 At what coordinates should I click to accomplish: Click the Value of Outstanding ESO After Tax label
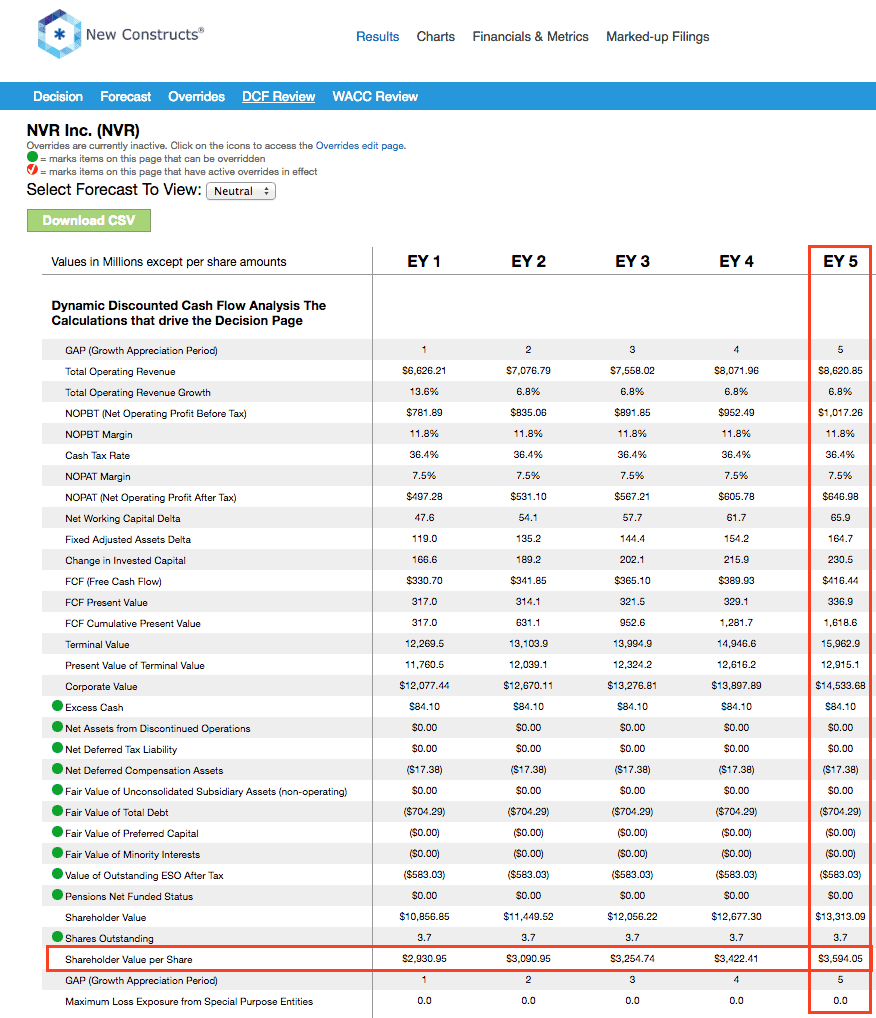(144, 876)
